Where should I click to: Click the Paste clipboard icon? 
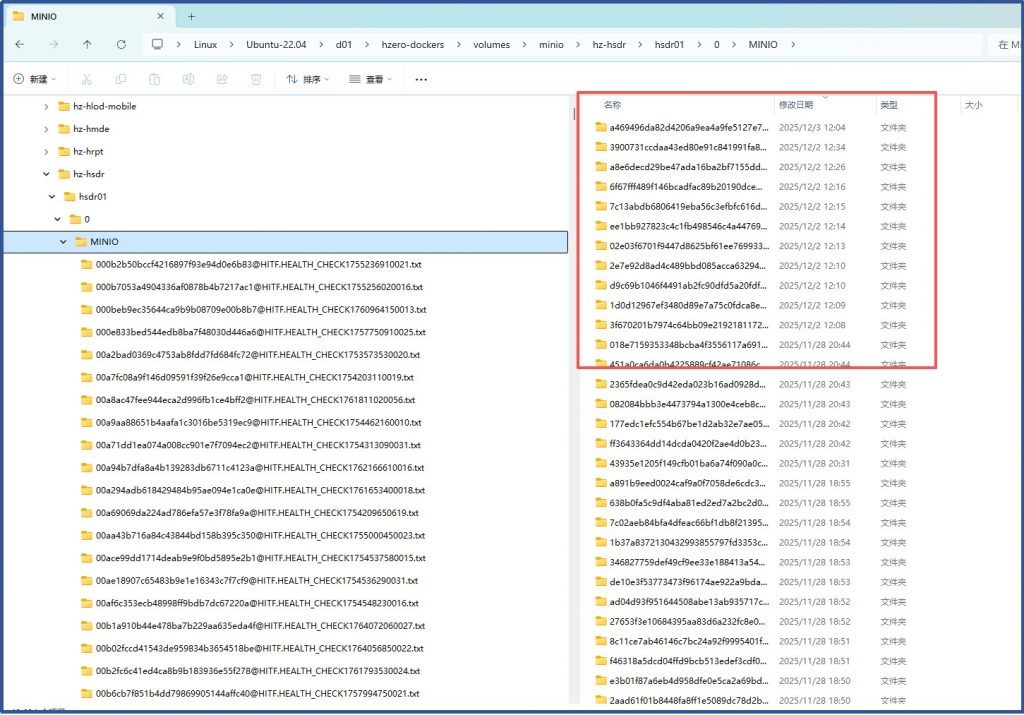coord(154,79)
